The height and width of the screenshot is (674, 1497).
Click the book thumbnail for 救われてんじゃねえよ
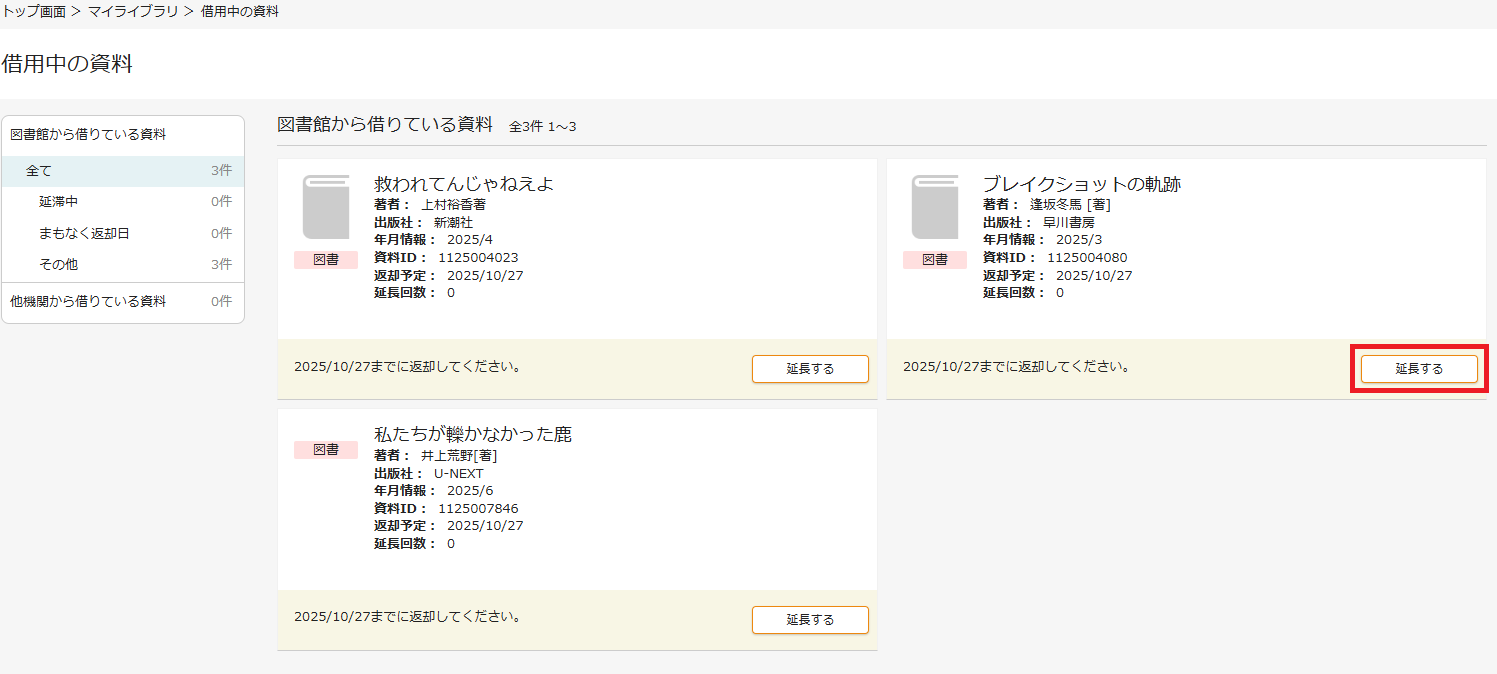coord(325,205)
